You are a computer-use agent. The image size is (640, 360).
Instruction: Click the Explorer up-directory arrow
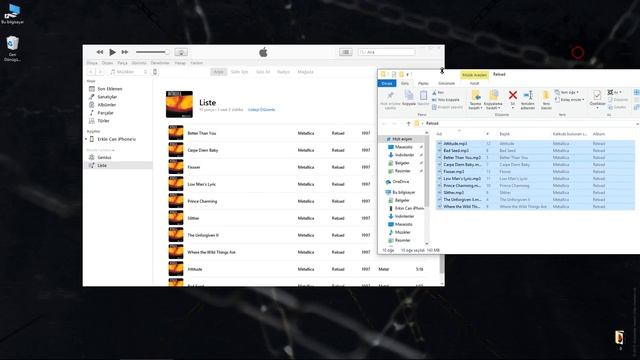409,123
